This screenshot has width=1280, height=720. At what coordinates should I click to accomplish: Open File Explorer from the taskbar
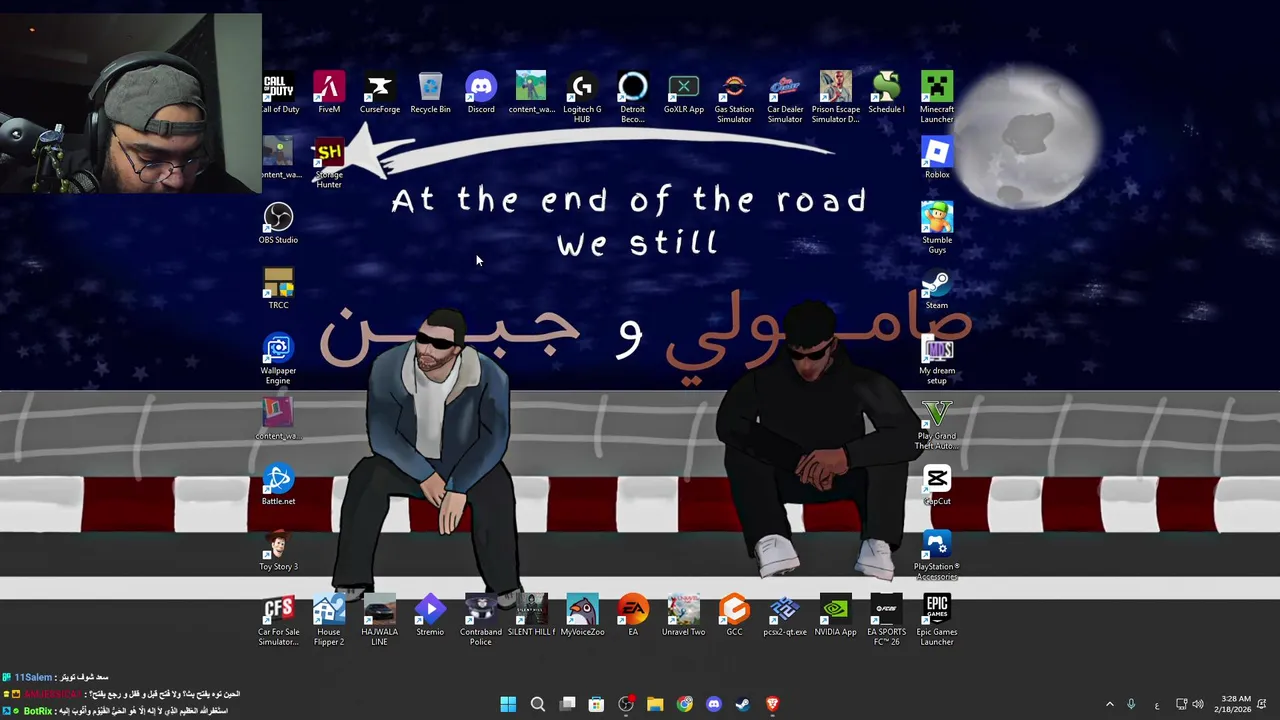pos(655,704)
